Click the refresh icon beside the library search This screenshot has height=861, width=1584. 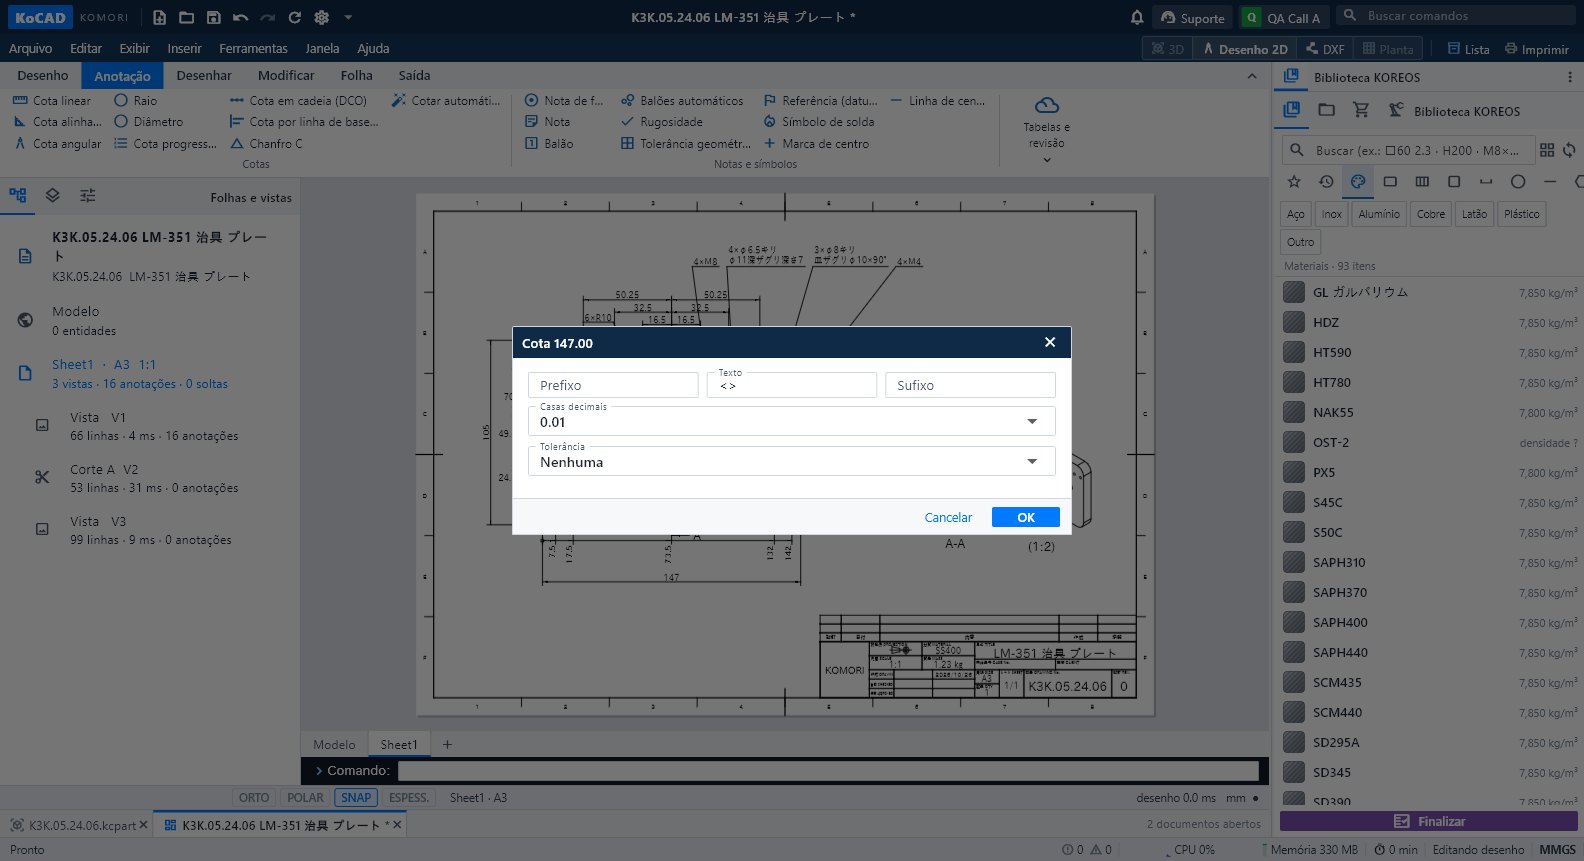tap(1569, 150)
